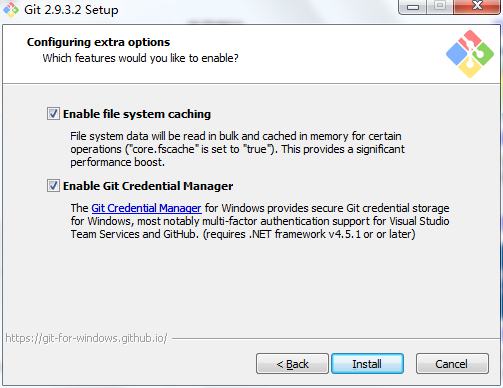
Task: Uncheck the file system caching checkbox
Action: tap(53, 114)
